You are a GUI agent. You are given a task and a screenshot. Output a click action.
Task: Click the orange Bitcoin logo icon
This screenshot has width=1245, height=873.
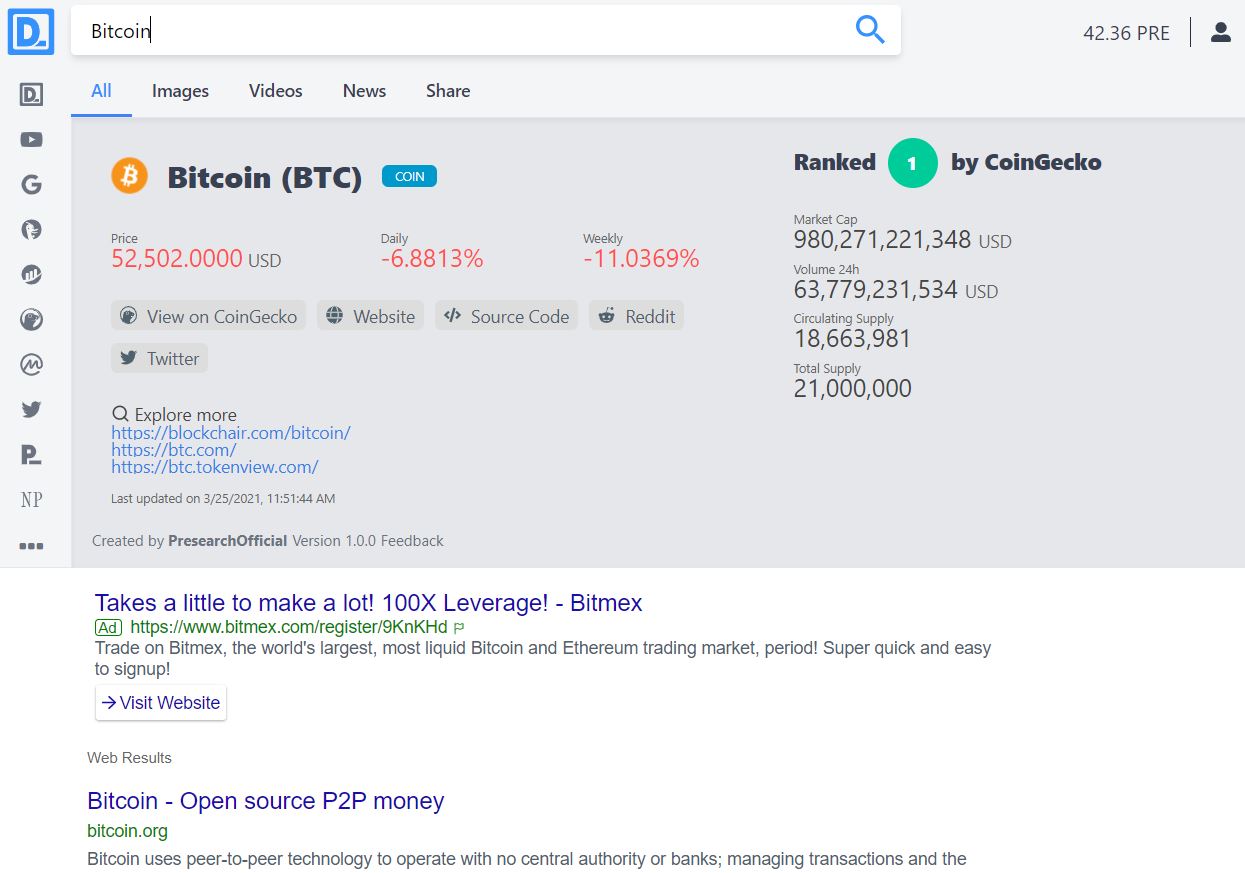pyautogui.click(x=129, y=176)
